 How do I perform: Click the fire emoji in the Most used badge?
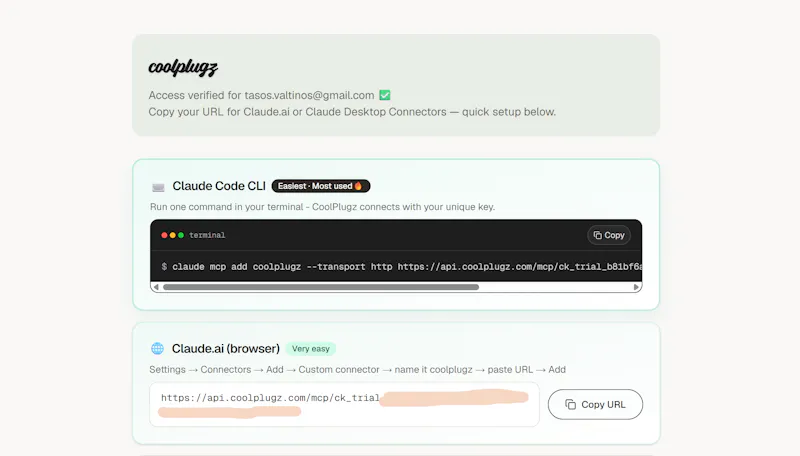(x=358, y=186)
